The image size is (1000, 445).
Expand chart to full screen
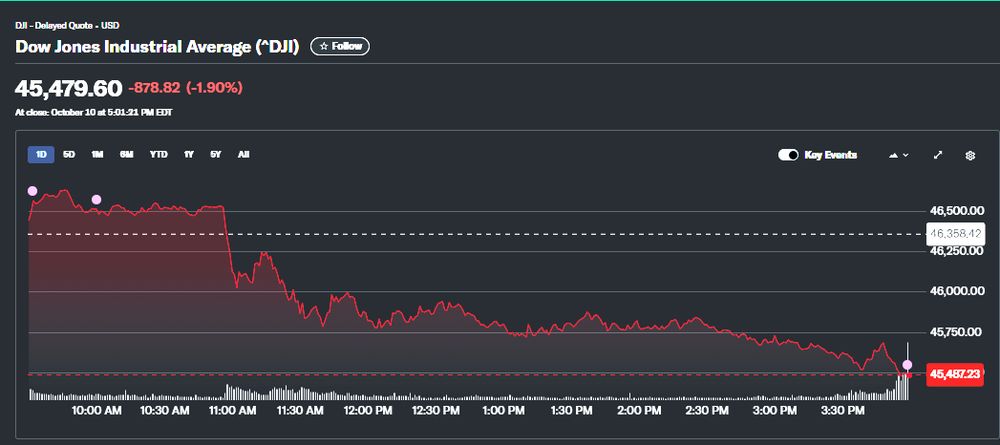[x=938, y=155]
